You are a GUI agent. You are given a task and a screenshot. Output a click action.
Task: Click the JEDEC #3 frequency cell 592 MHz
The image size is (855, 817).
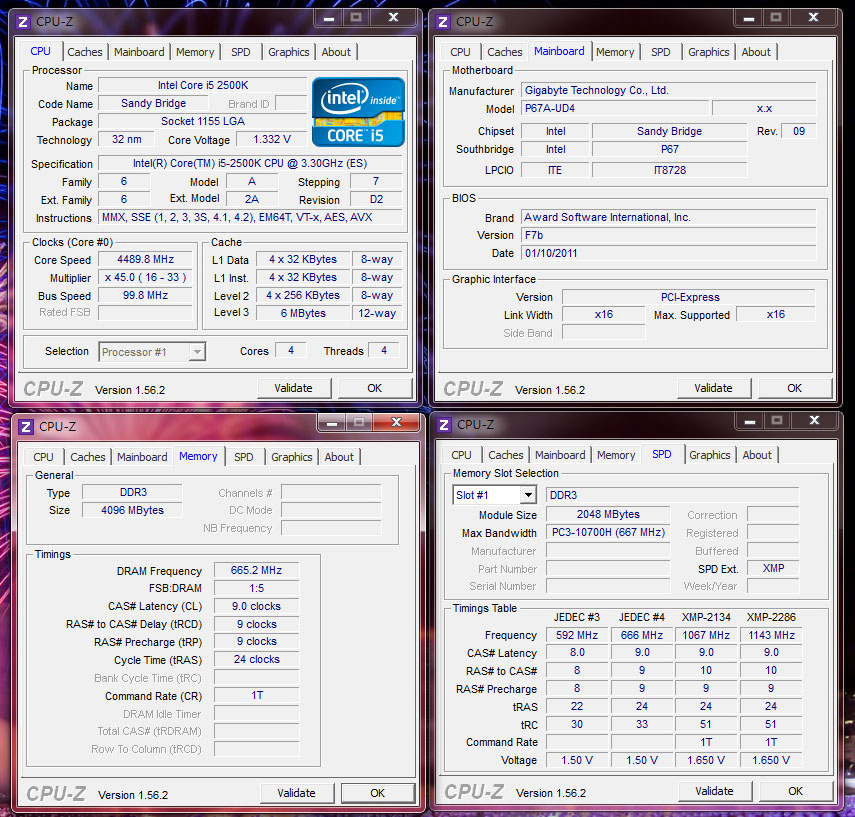[577, 635]
